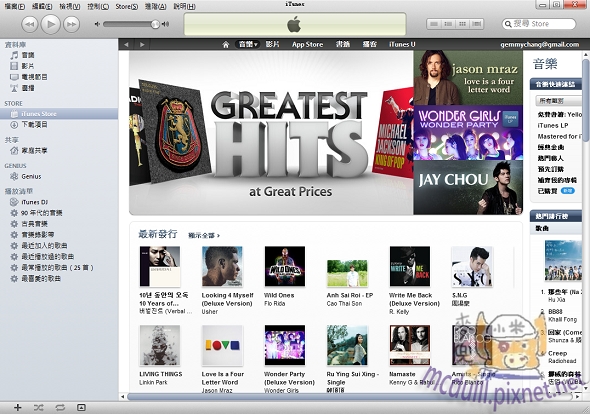Open the App Store tab
The width and height of the screenshot is (590, 414).
click(x=307, y=44)
